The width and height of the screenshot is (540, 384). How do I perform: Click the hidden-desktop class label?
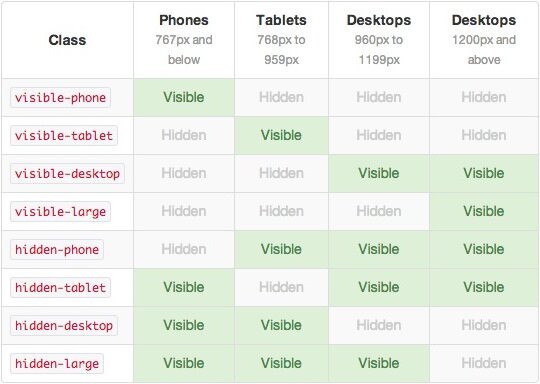[x=64, y=325]
